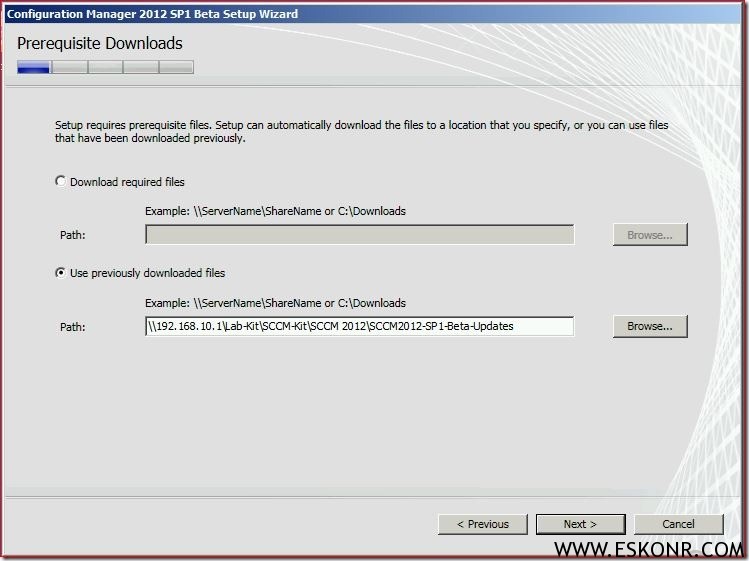Click the Path label beside the network share field
Image resolution: width=749 pixels, height=561 pixels.
tap(73, 327)
